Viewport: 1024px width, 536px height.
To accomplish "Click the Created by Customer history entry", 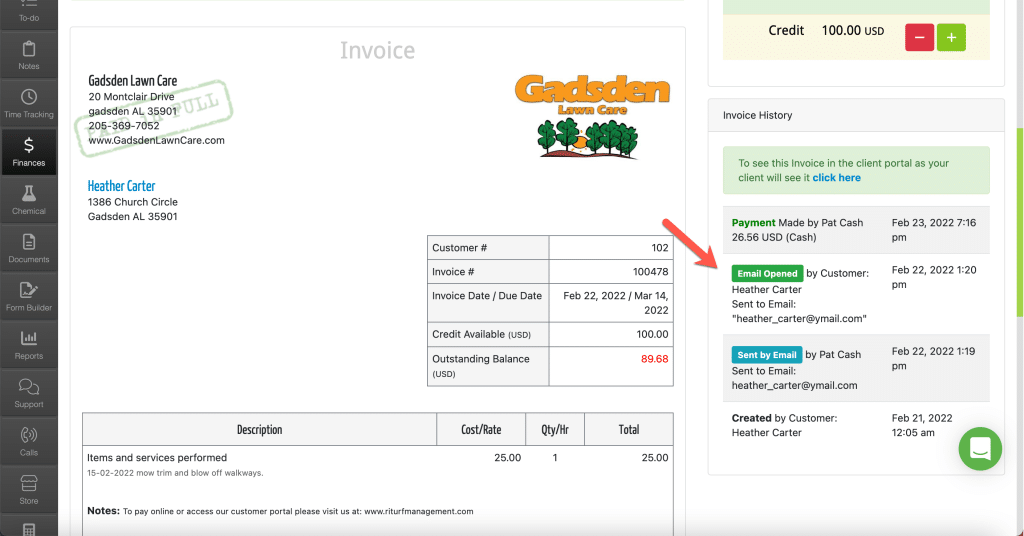I will pos(856,425).
